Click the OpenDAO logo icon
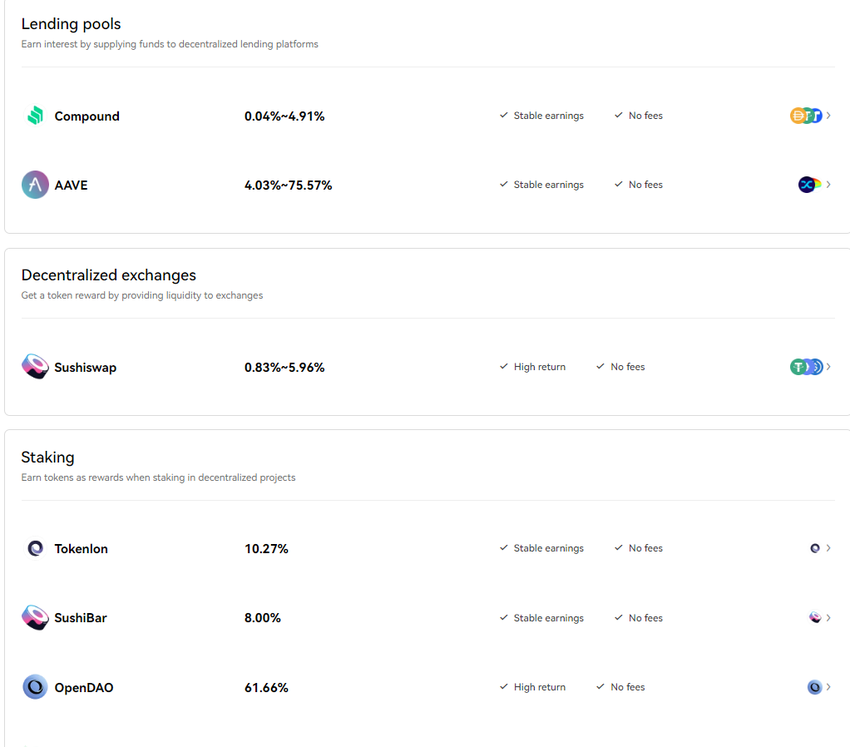This screenshot has width=850, height=747. [35, 687]
